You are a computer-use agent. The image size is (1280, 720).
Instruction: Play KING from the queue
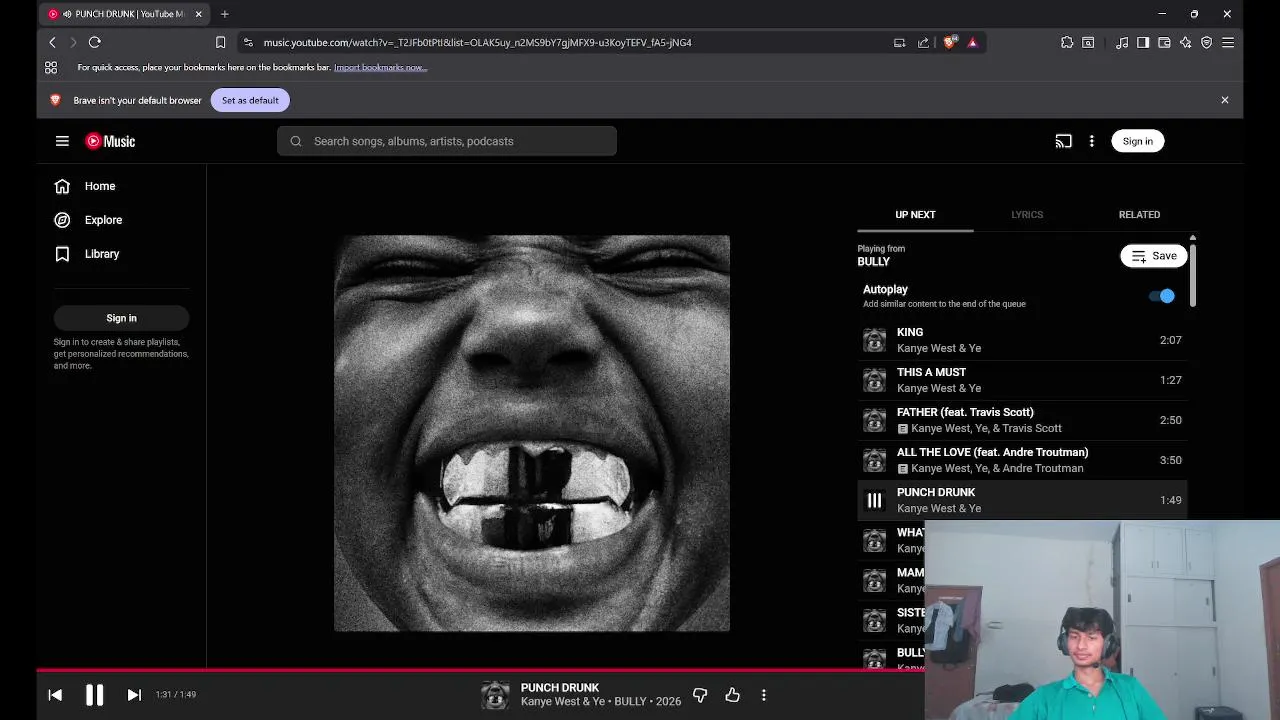click(1022, 340)
